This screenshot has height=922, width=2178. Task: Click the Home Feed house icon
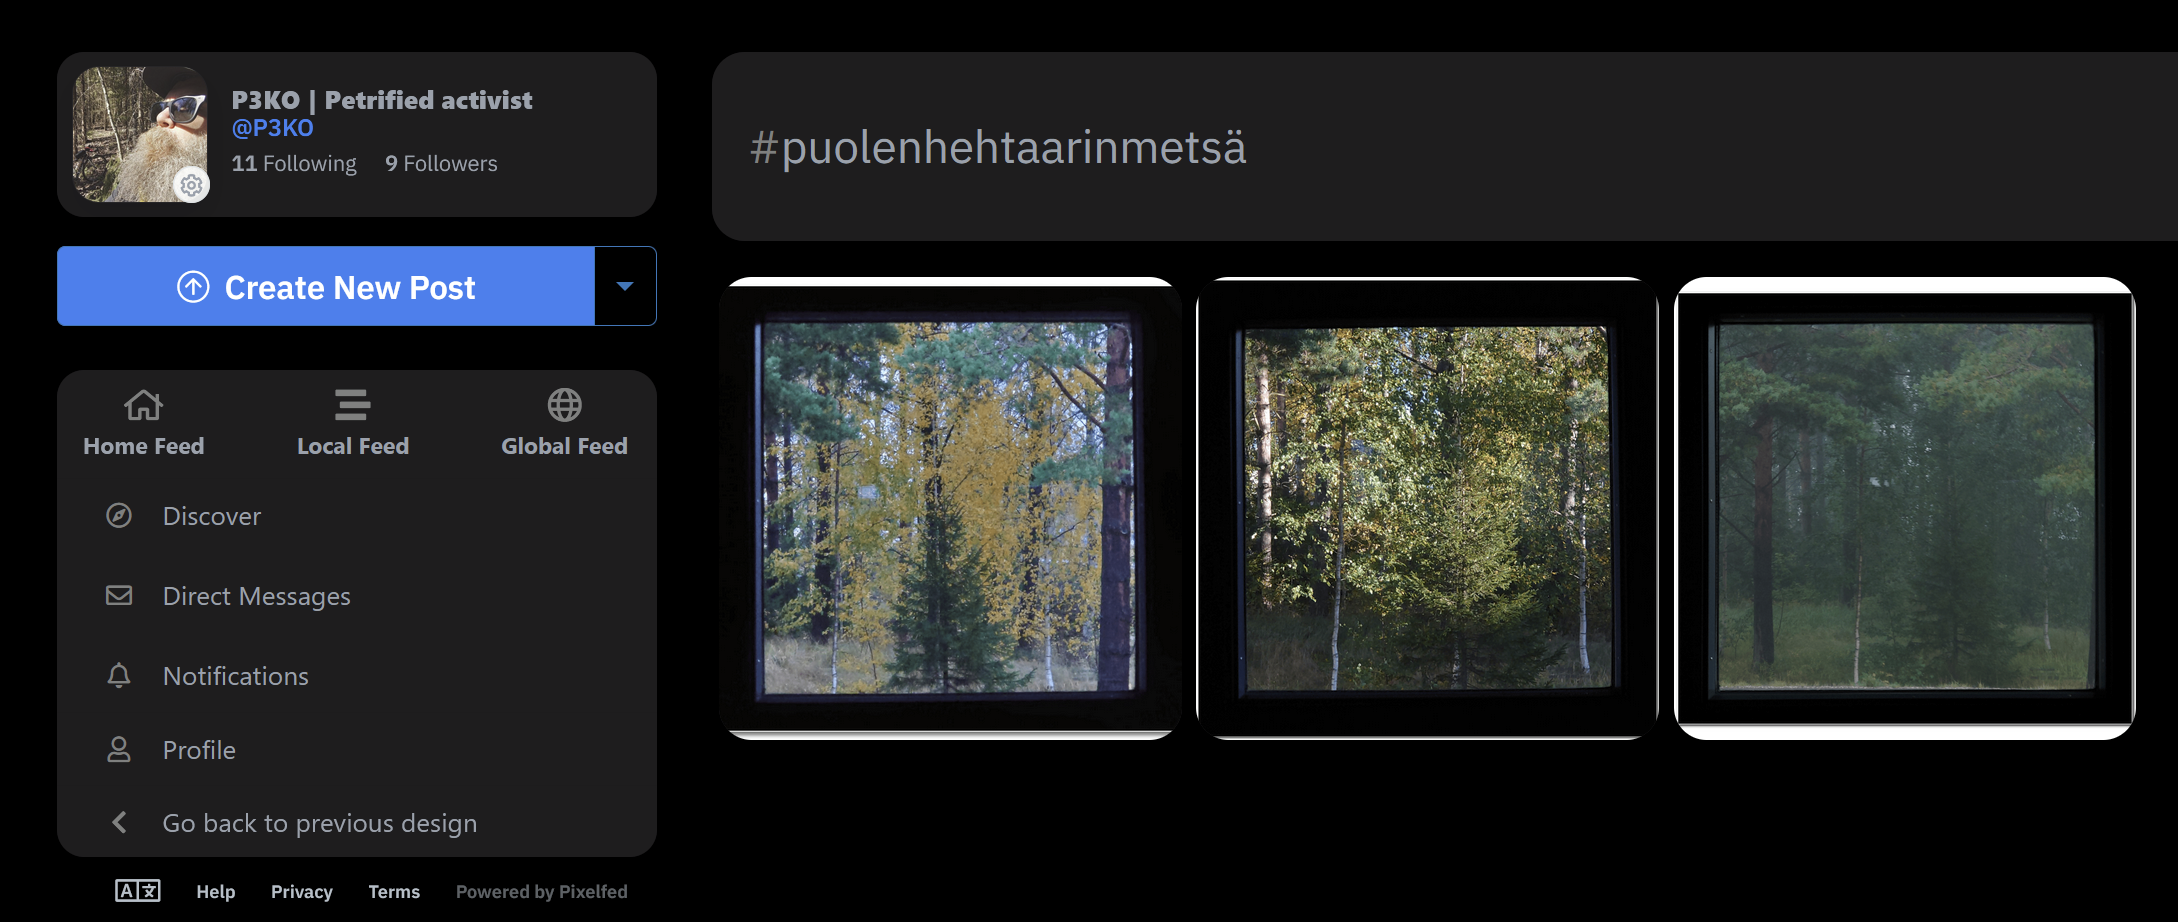(x=143, y=405)
